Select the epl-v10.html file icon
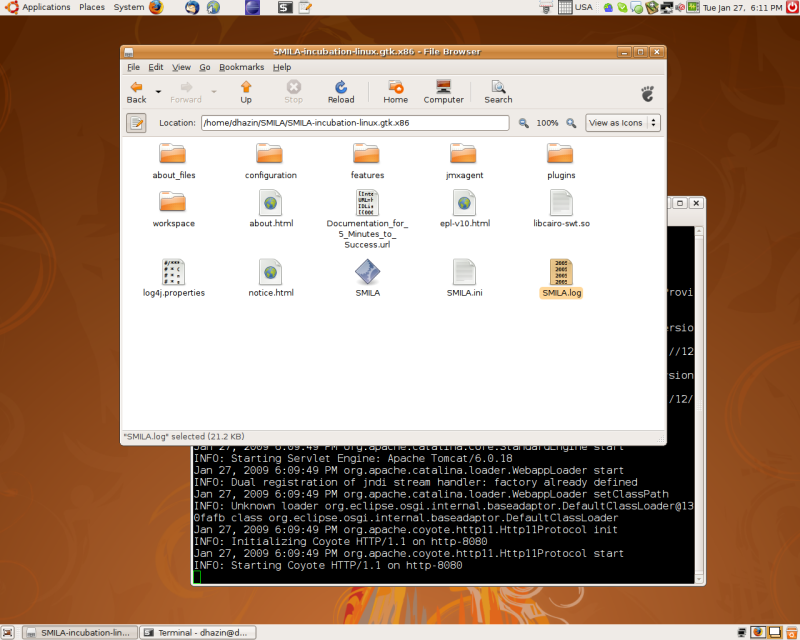This screenshot has width=800, height=640. pyautogui.click(x=464, y=203)
